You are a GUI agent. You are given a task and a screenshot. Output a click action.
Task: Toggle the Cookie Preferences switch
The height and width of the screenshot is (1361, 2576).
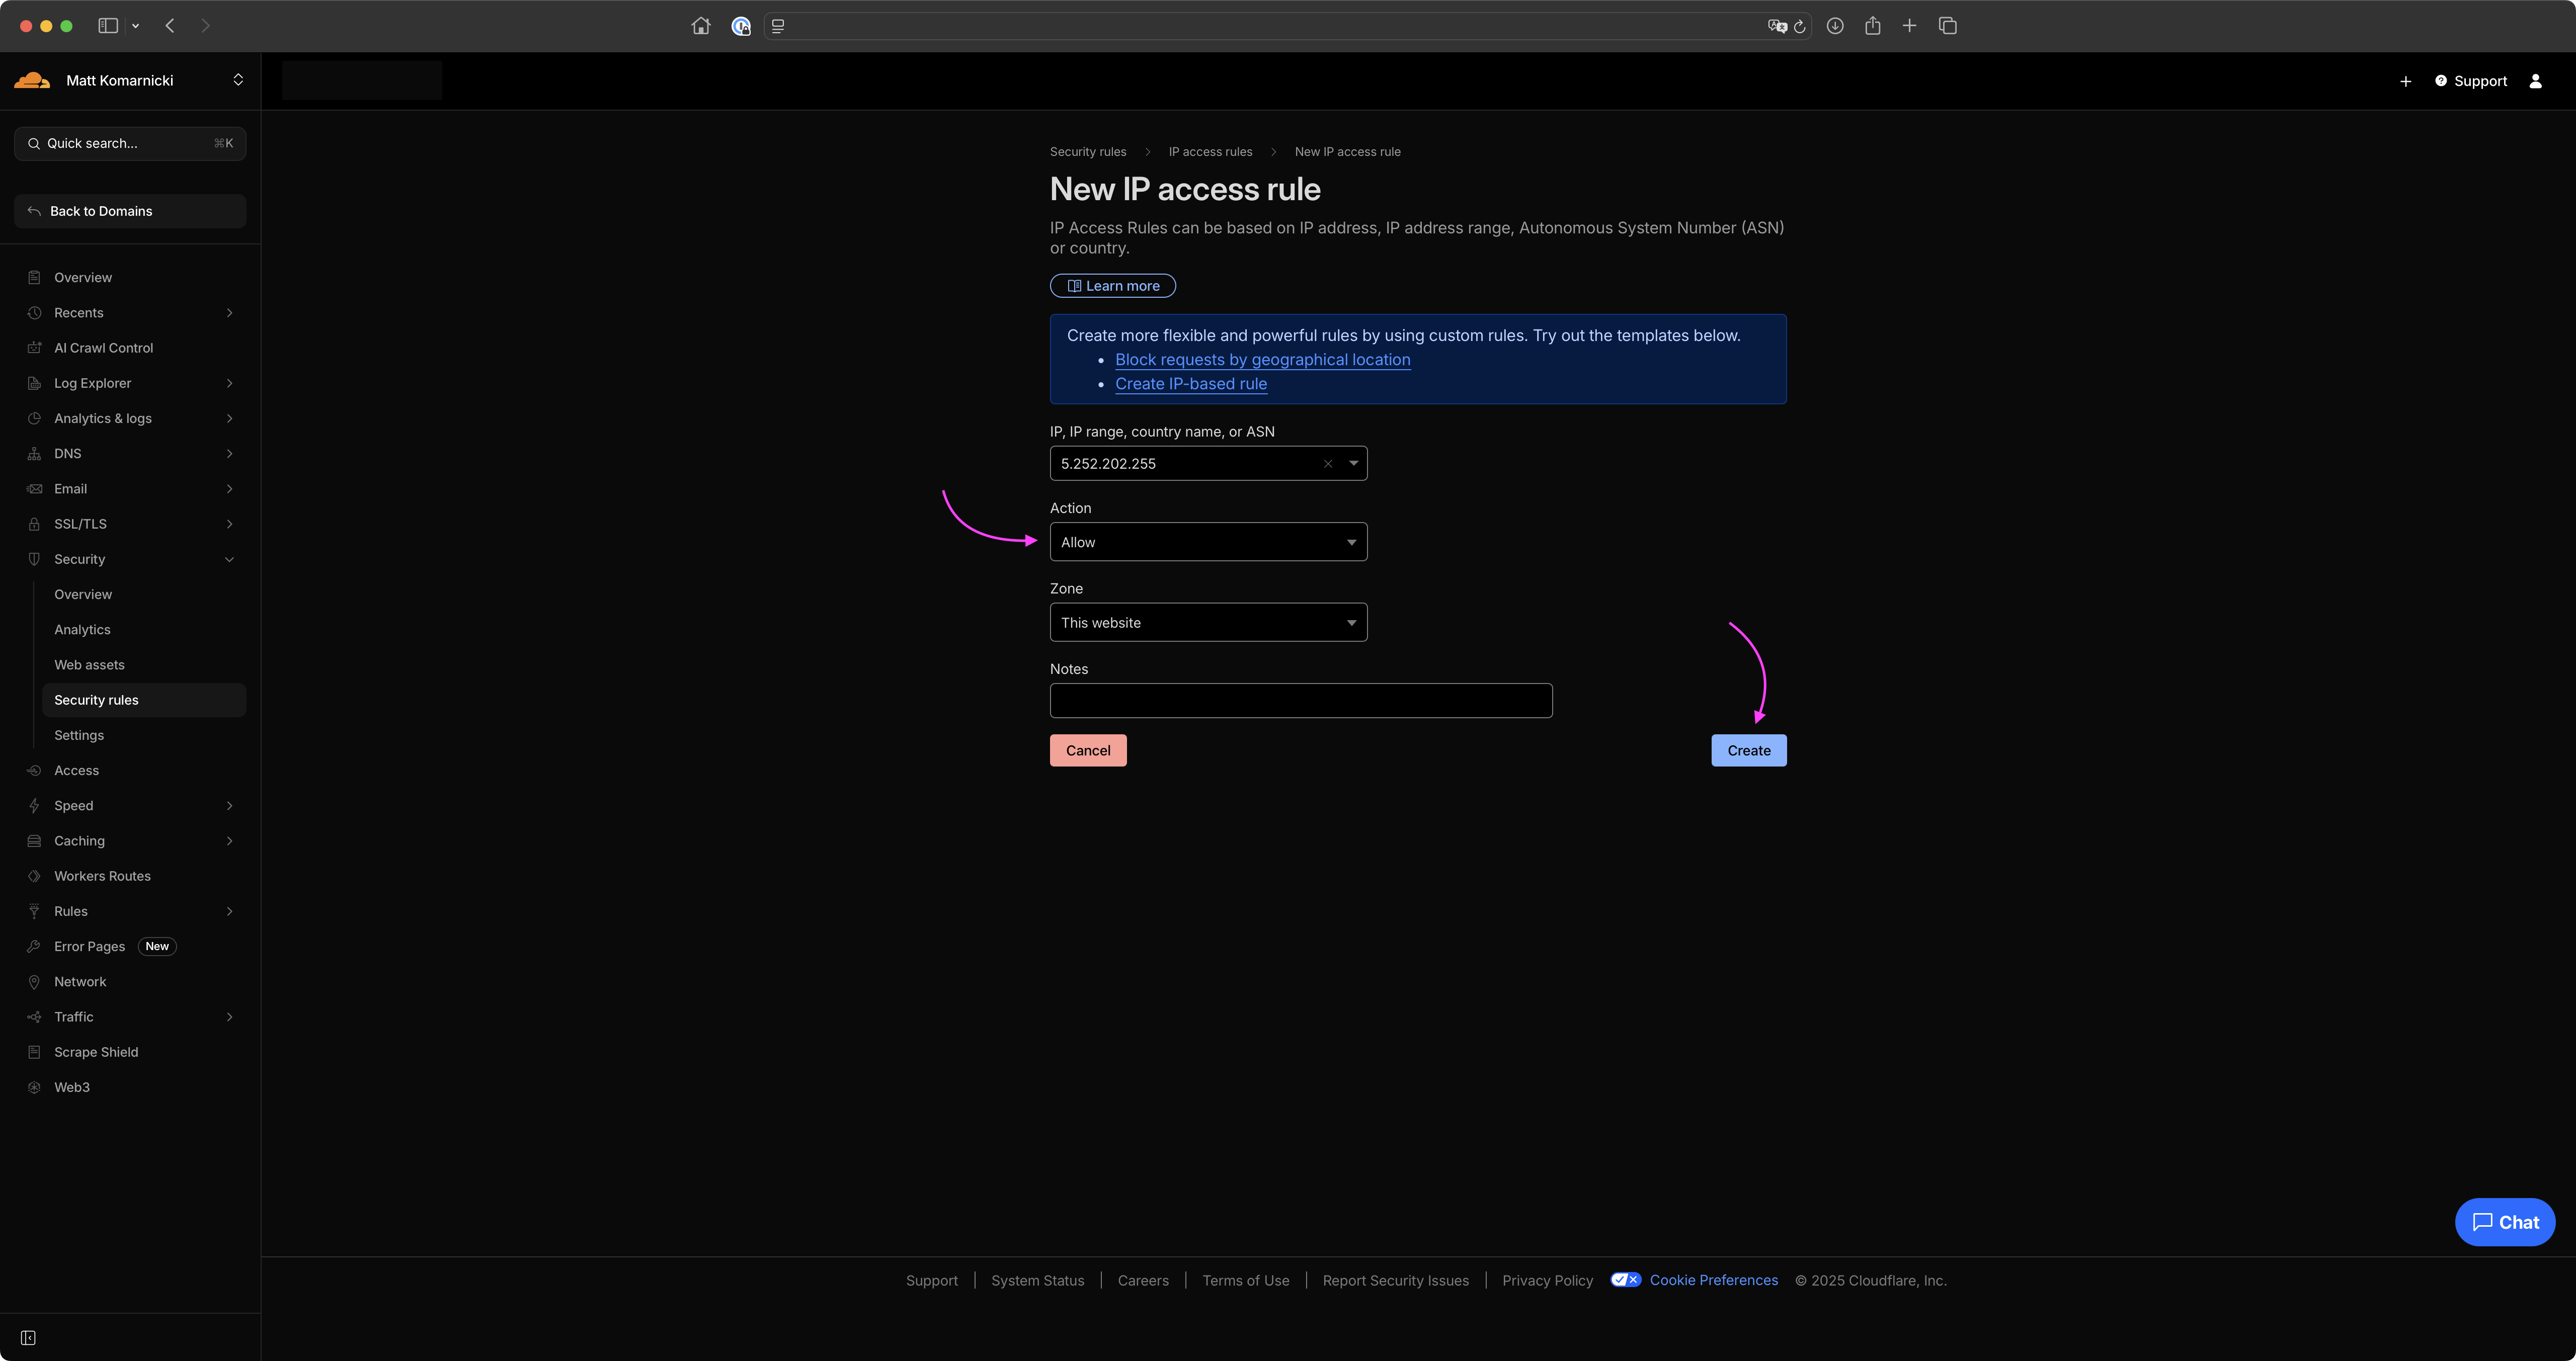1625,1280
